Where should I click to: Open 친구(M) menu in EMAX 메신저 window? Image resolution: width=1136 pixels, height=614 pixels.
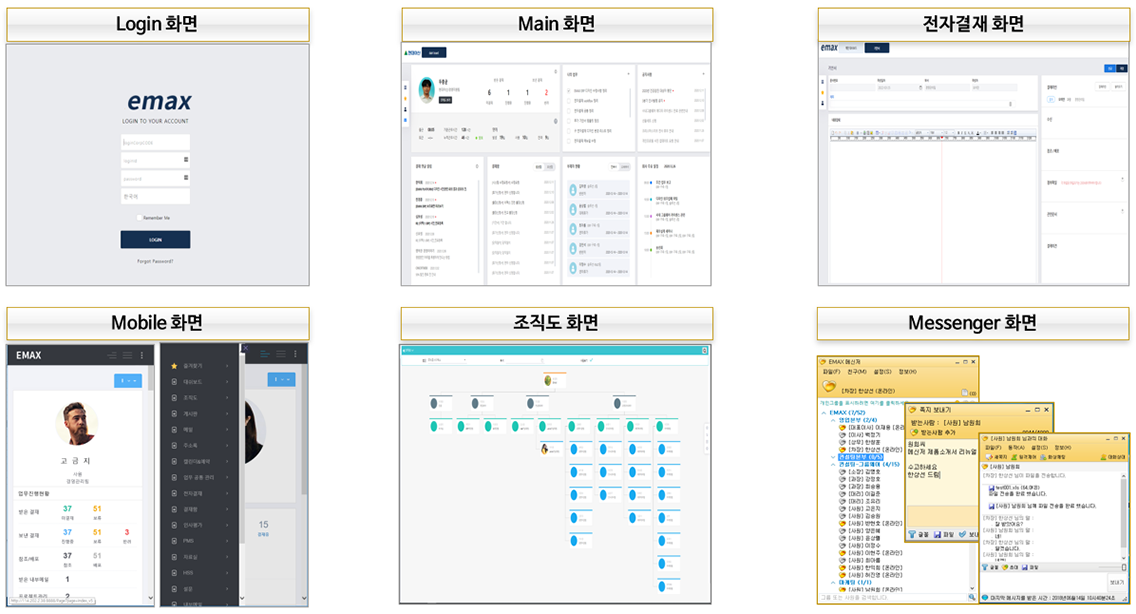click(x=856, y=372)
